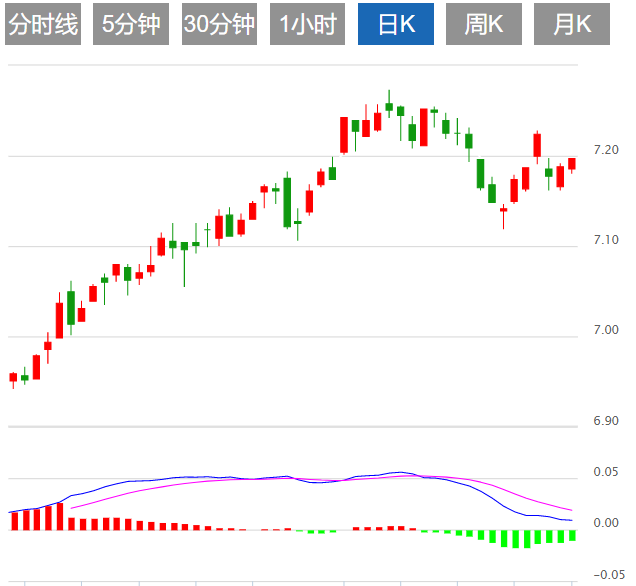The height and width of the screenshot is (586, 636).
Task: Show the 1小时 chart view
Action: 308,25
